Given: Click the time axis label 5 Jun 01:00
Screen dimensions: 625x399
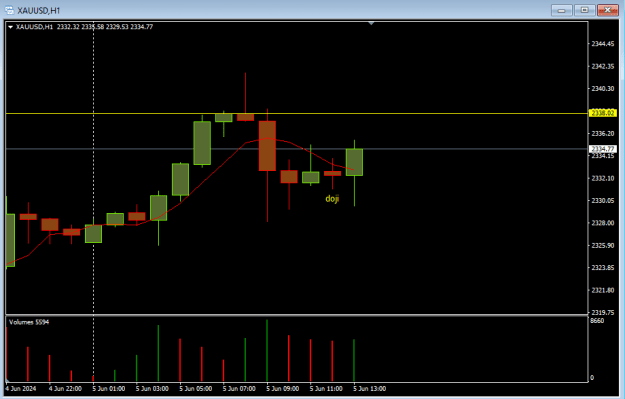Looking at the screenshot, I should click(x=108, y=389).
